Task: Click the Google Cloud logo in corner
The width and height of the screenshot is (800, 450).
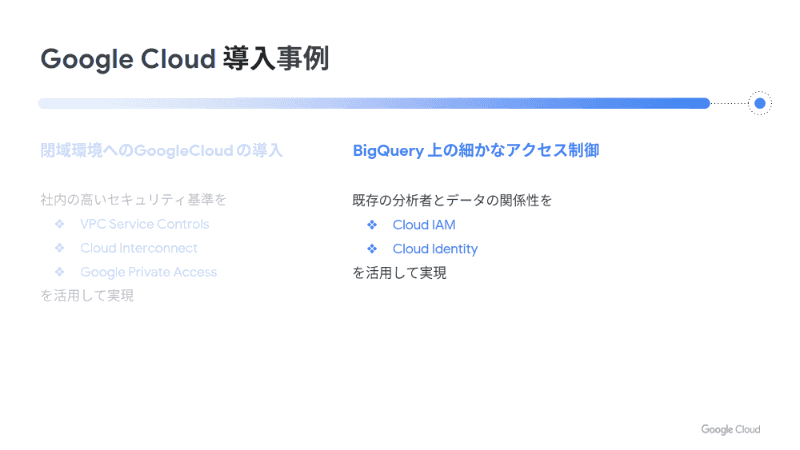Action: coord(731,430)
